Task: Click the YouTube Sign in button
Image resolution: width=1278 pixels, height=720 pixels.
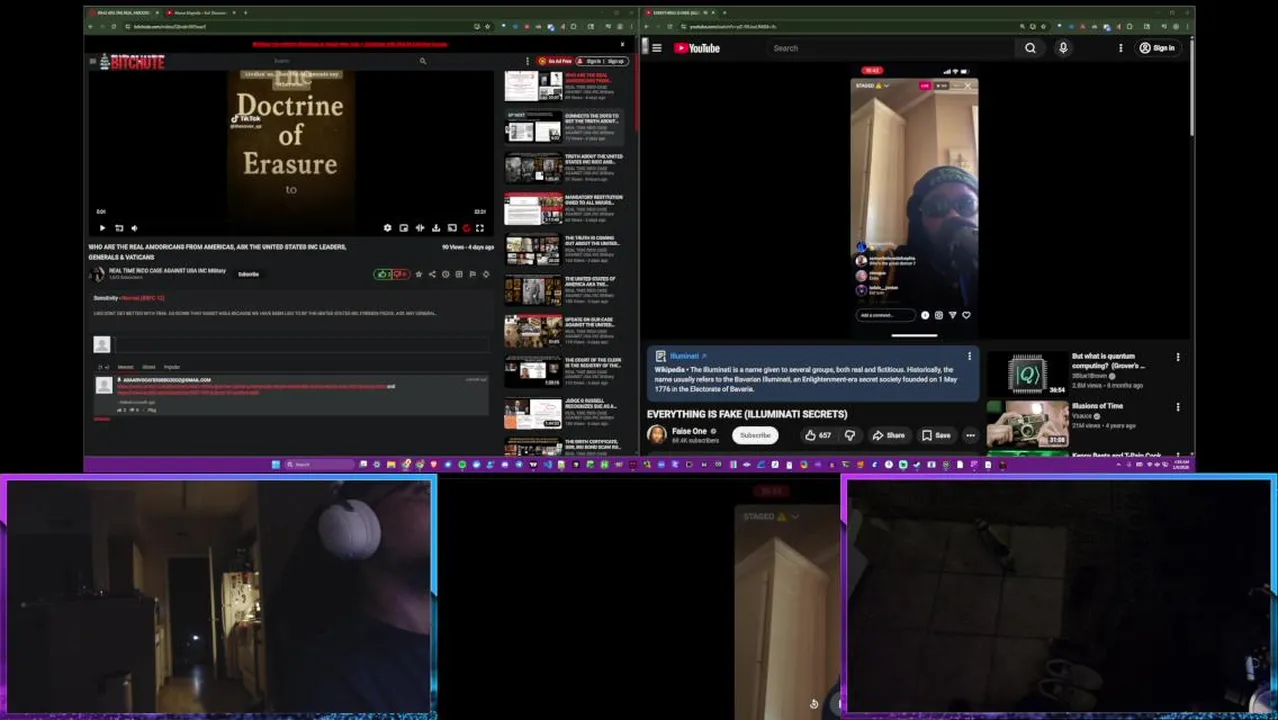Action: (1158, 48)
